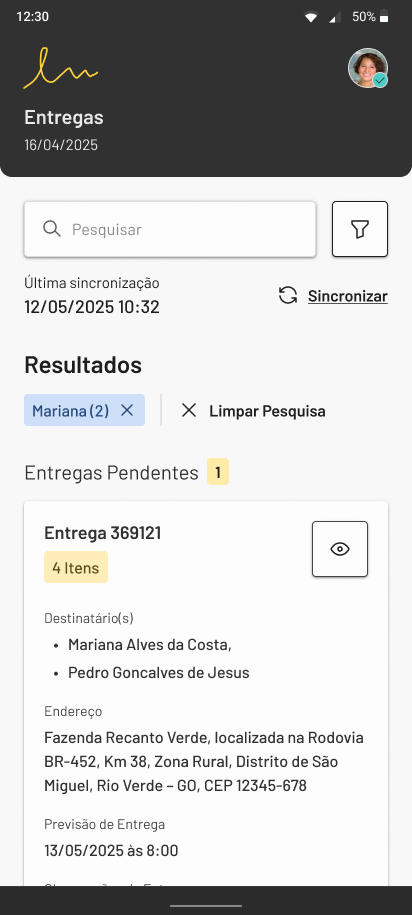Tap the green verified badge on avatar
Image resolution: width=412 pixels, height=915 pixels.
coord(380,81)
